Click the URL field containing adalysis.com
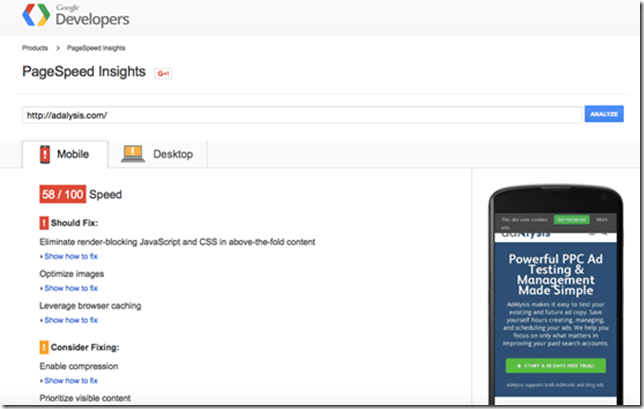This screenshot has width=644, height=409. (302, 115)
